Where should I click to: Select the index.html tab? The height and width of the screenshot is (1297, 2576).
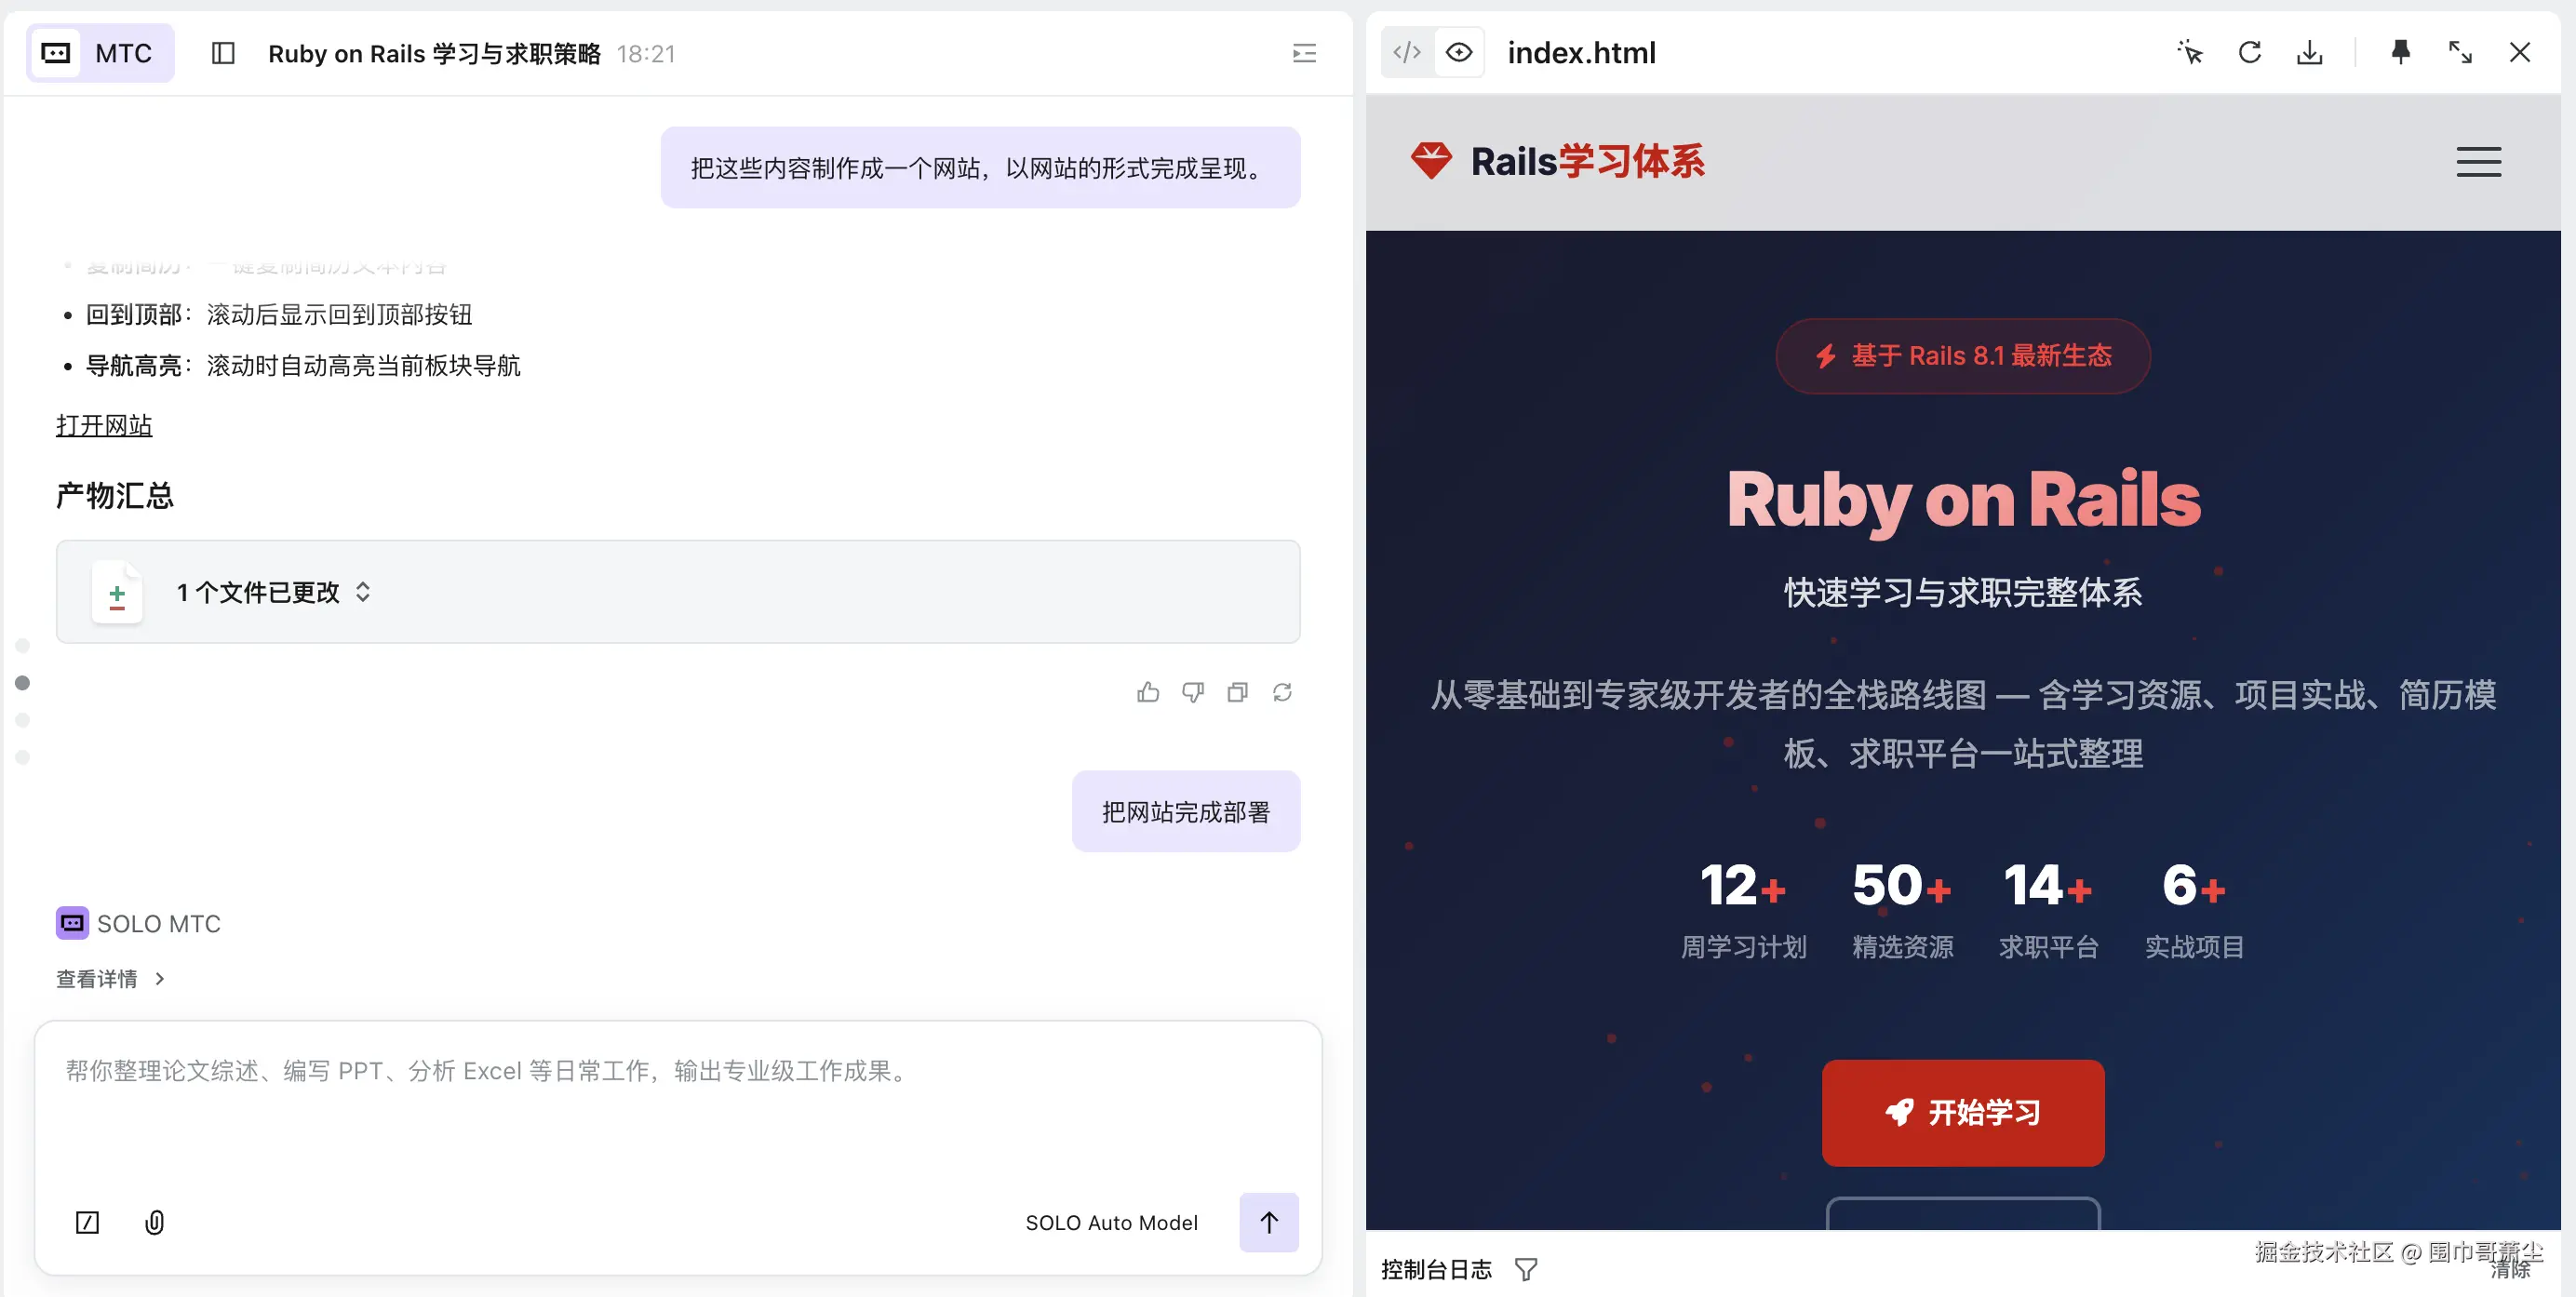tap(1581, 52)
